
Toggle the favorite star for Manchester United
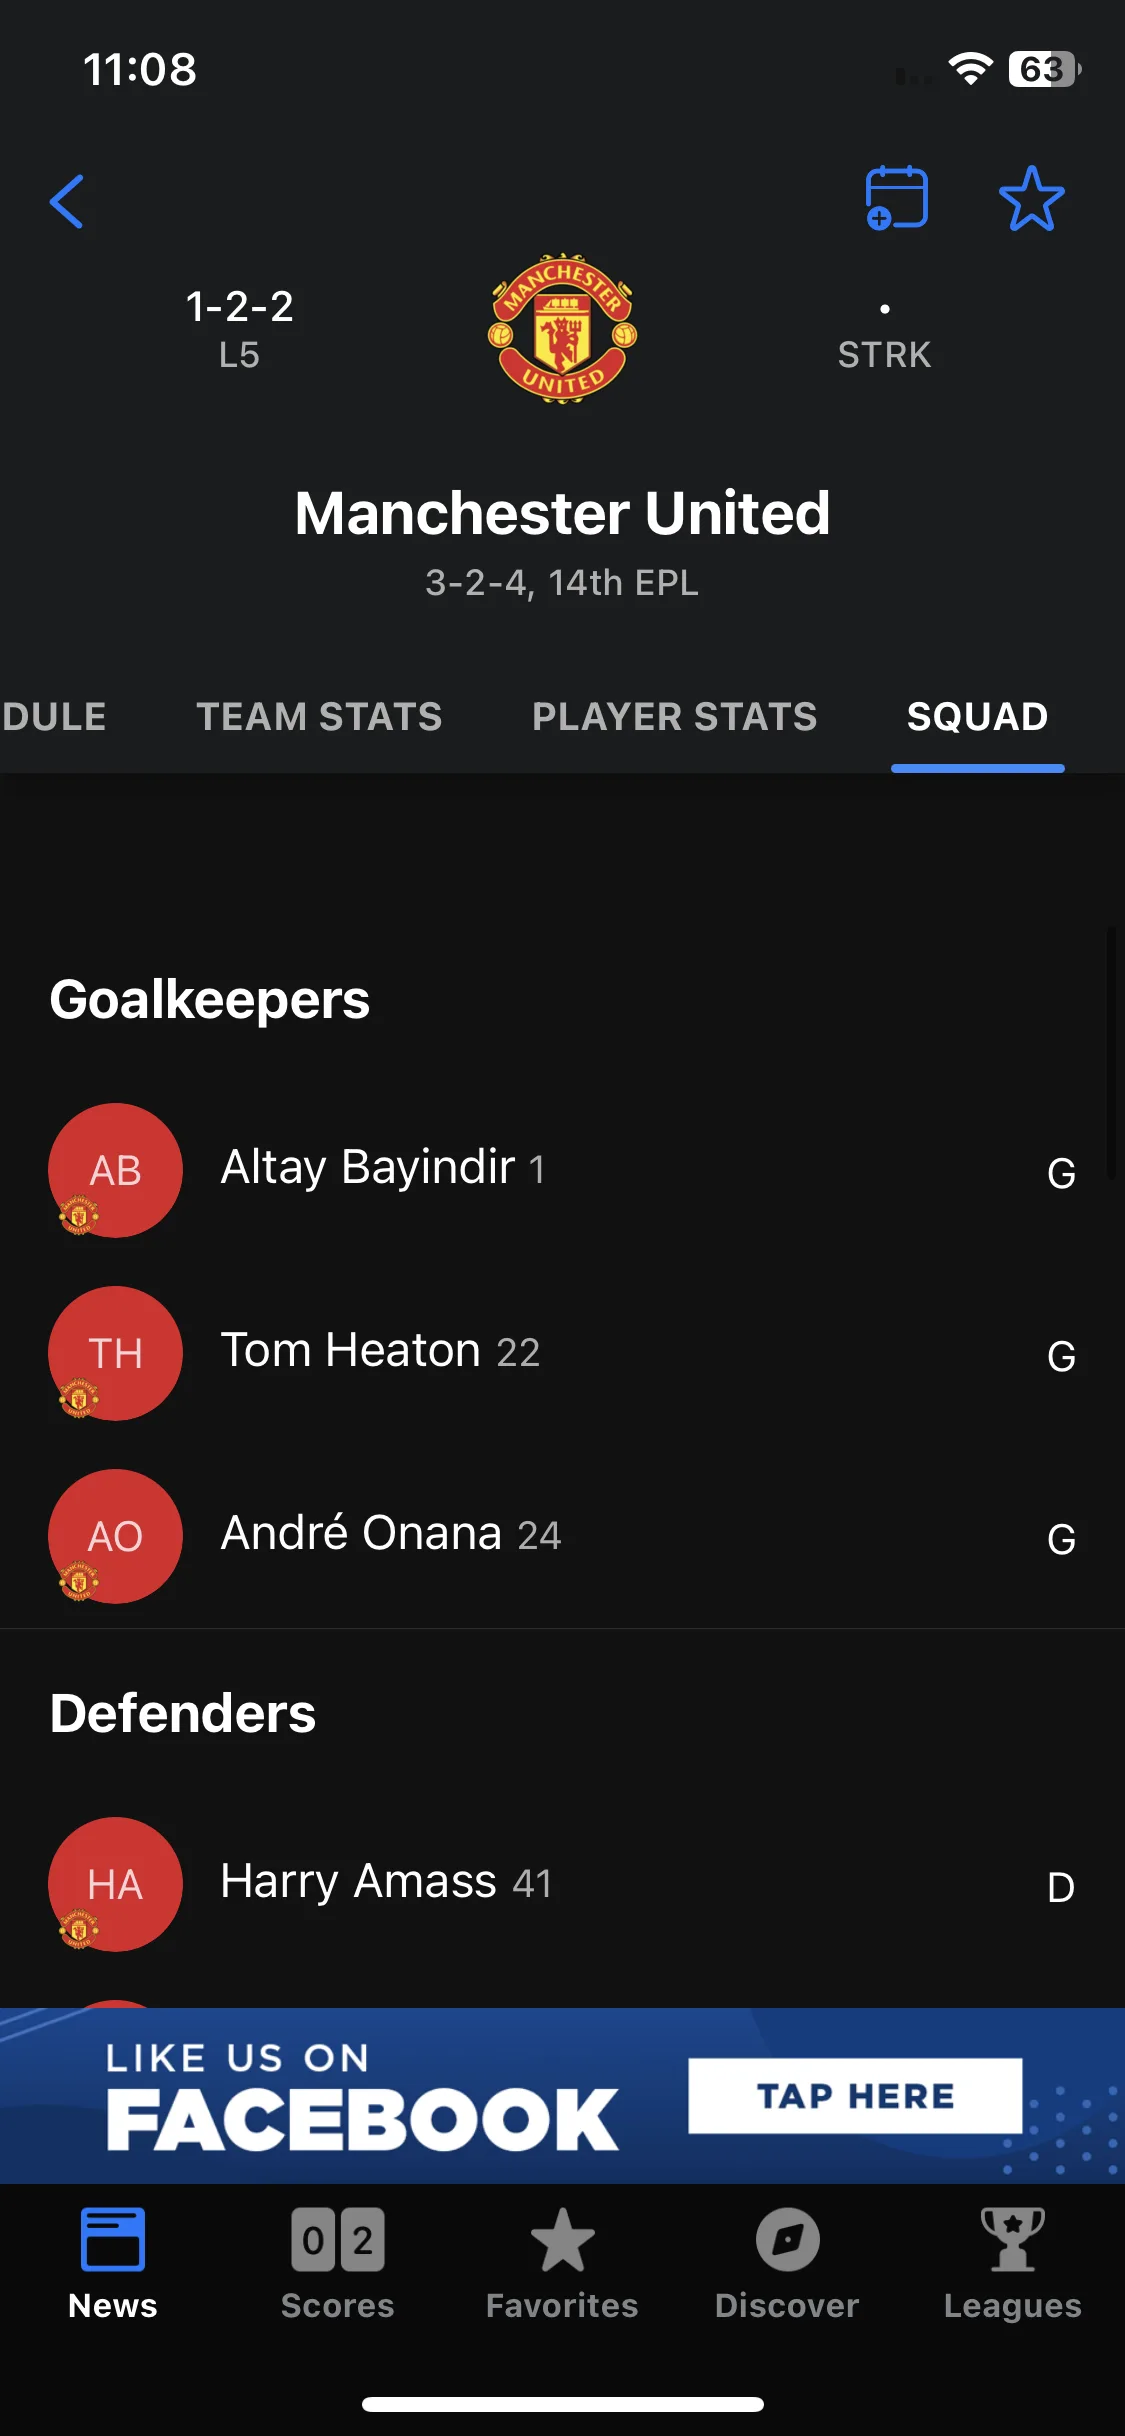(x=1031, y=198)
